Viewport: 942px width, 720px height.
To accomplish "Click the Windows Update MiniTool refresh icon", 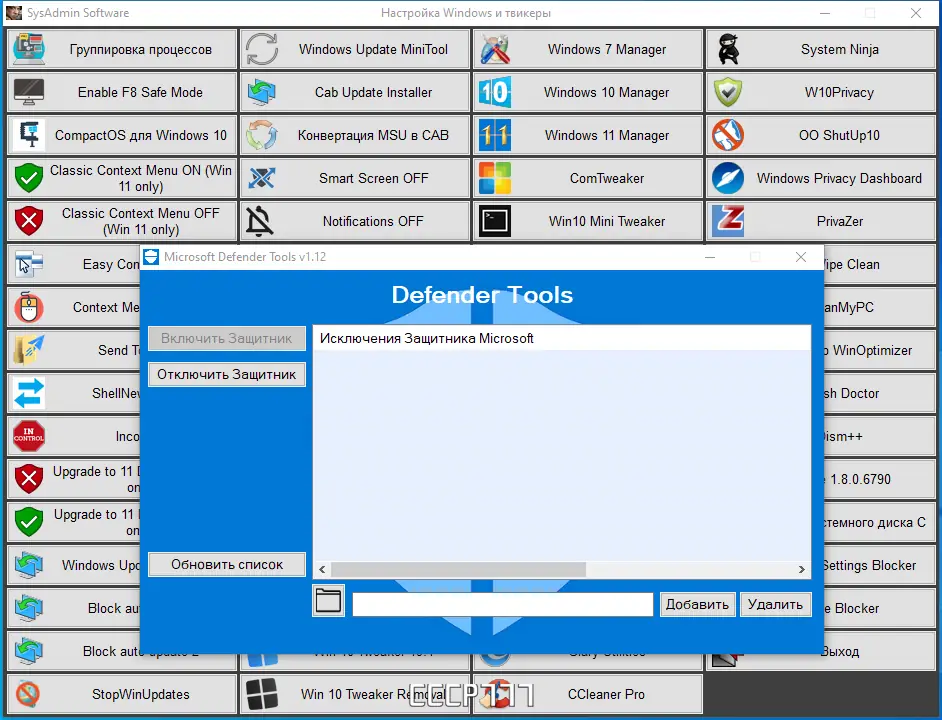I will pos(262,48).
